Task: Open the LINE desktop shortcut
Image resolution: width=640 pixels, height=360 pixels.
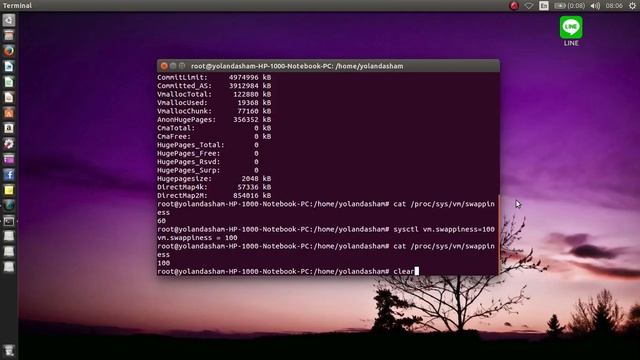Action: 571,31
